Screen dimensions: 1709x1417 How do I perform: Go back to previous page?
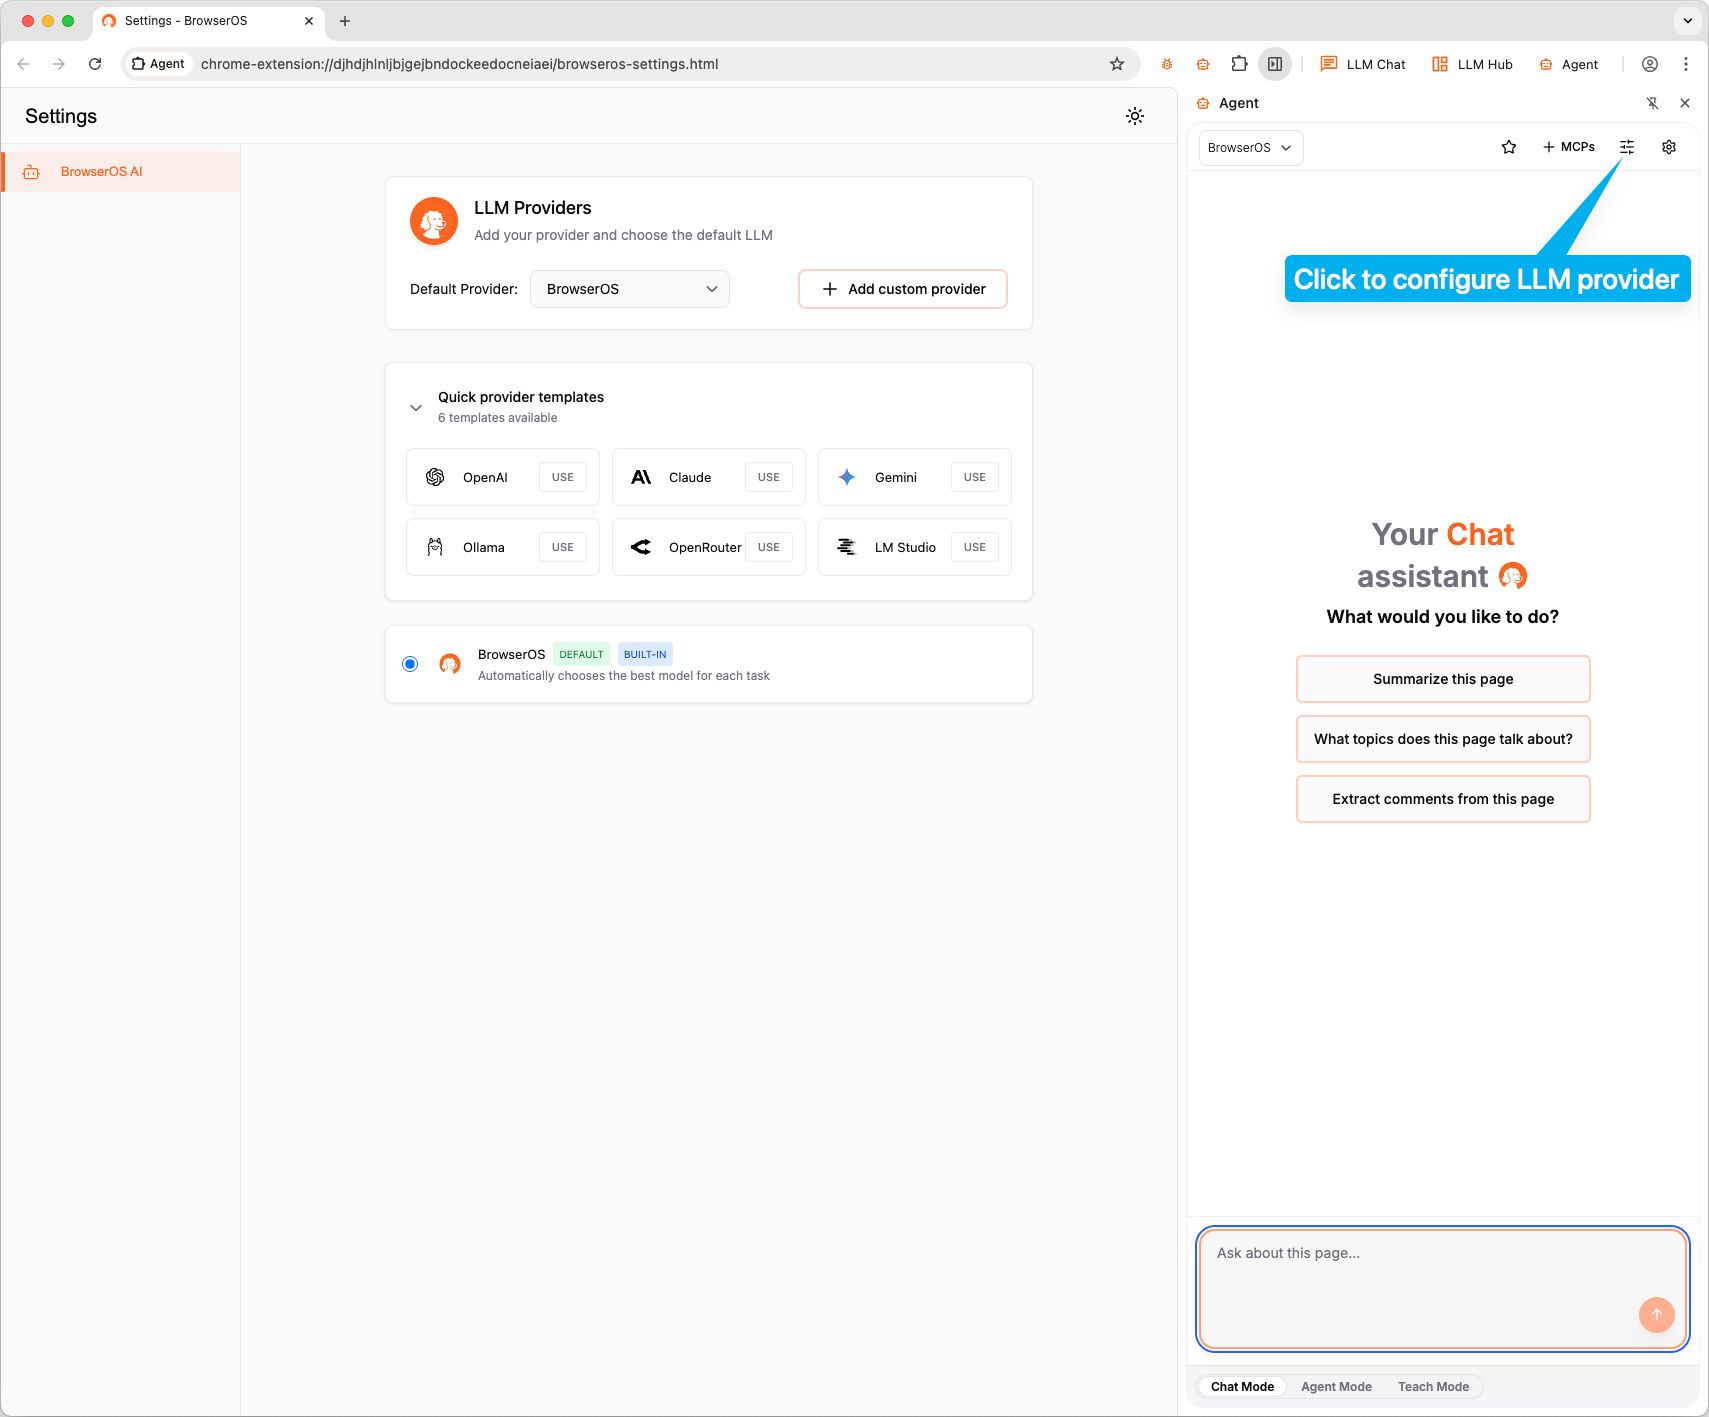click(23, 64)
